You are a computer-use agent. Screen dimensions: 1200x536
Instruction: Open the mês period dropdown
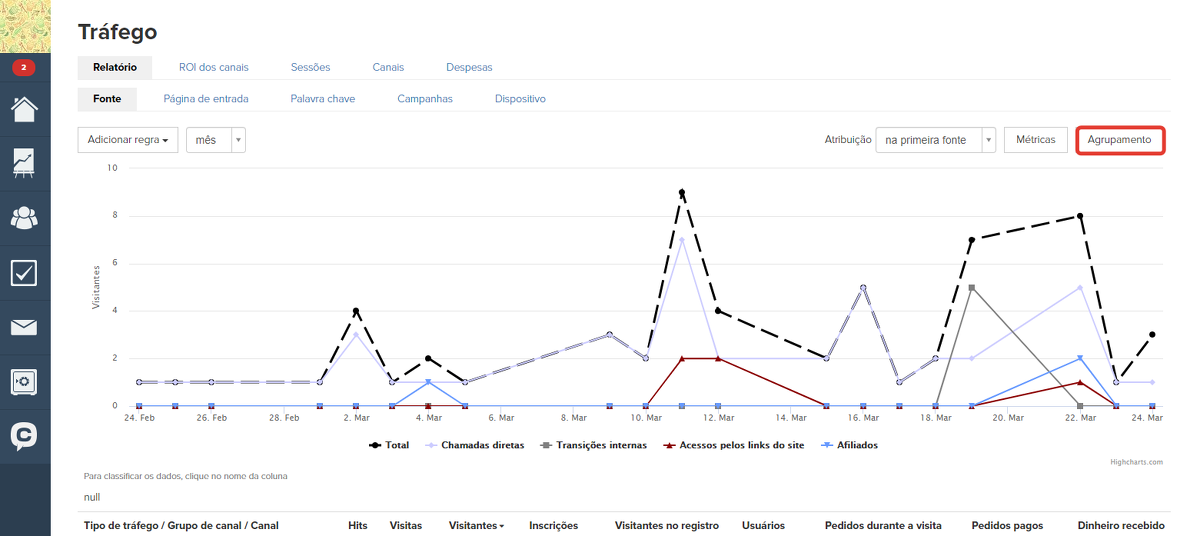click(x=215, y=140)
